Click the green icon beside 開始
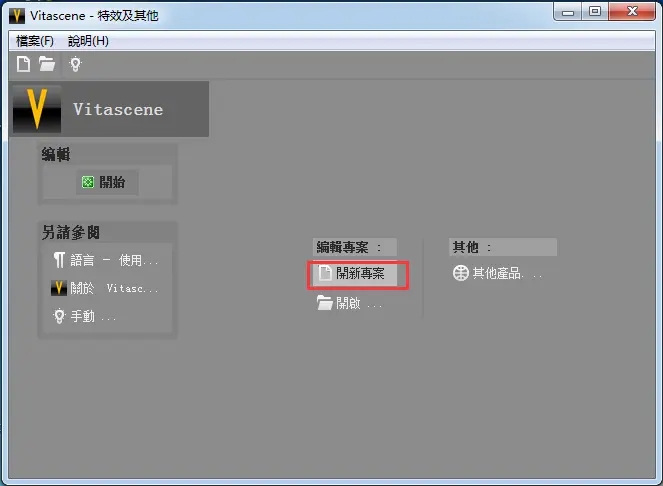This screenshot has width=663, height=486. tap(88, 182)
